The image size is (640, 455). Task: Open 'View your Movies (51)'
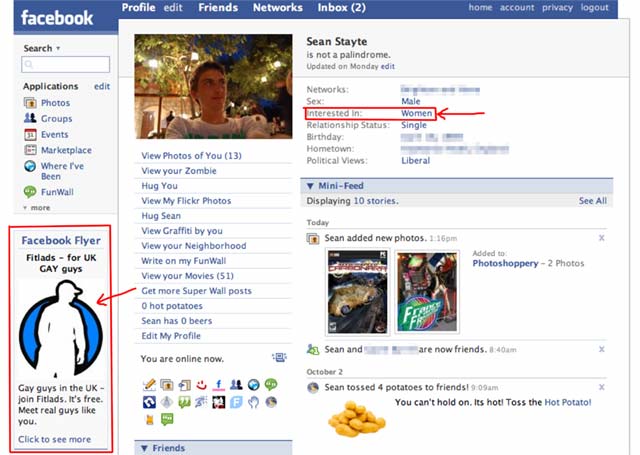(x=187, y=276)
